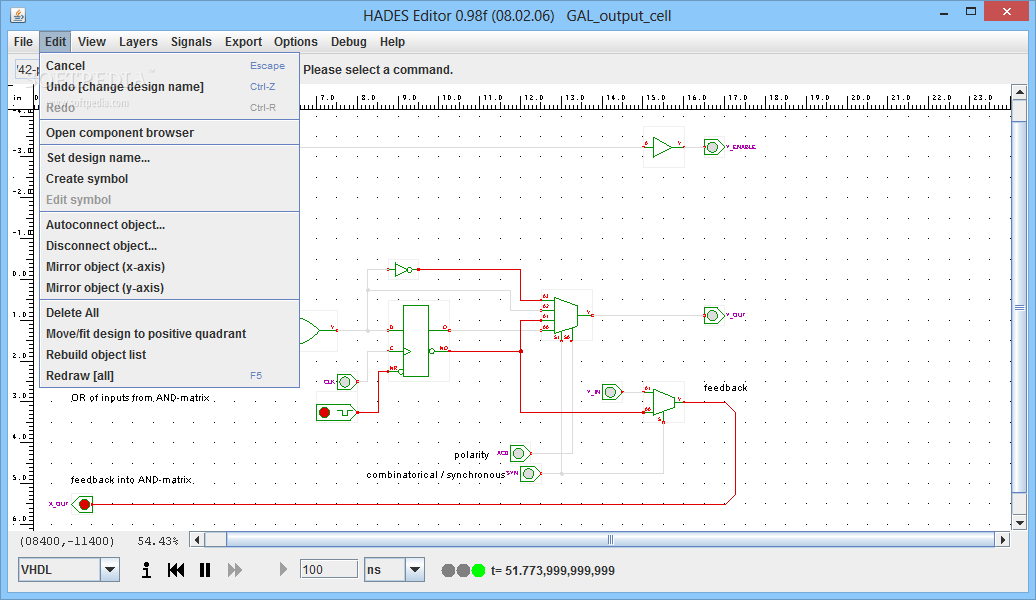Open the View menu
The width and height of the screenshot is (1036, 600).
pyautogui.click(x=92, y=42)
